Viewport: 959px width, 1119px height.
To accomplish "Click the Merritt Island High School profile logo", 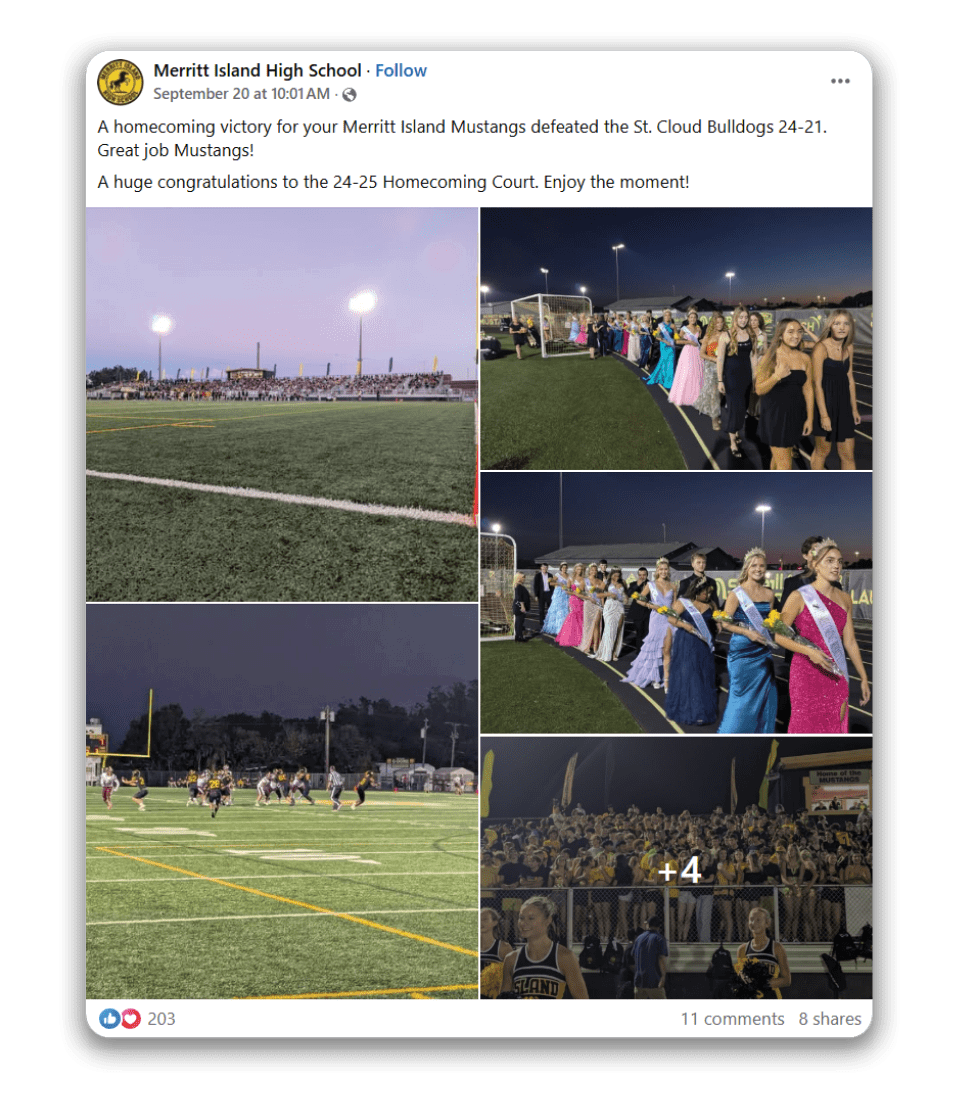I will [x=120, y=82].
